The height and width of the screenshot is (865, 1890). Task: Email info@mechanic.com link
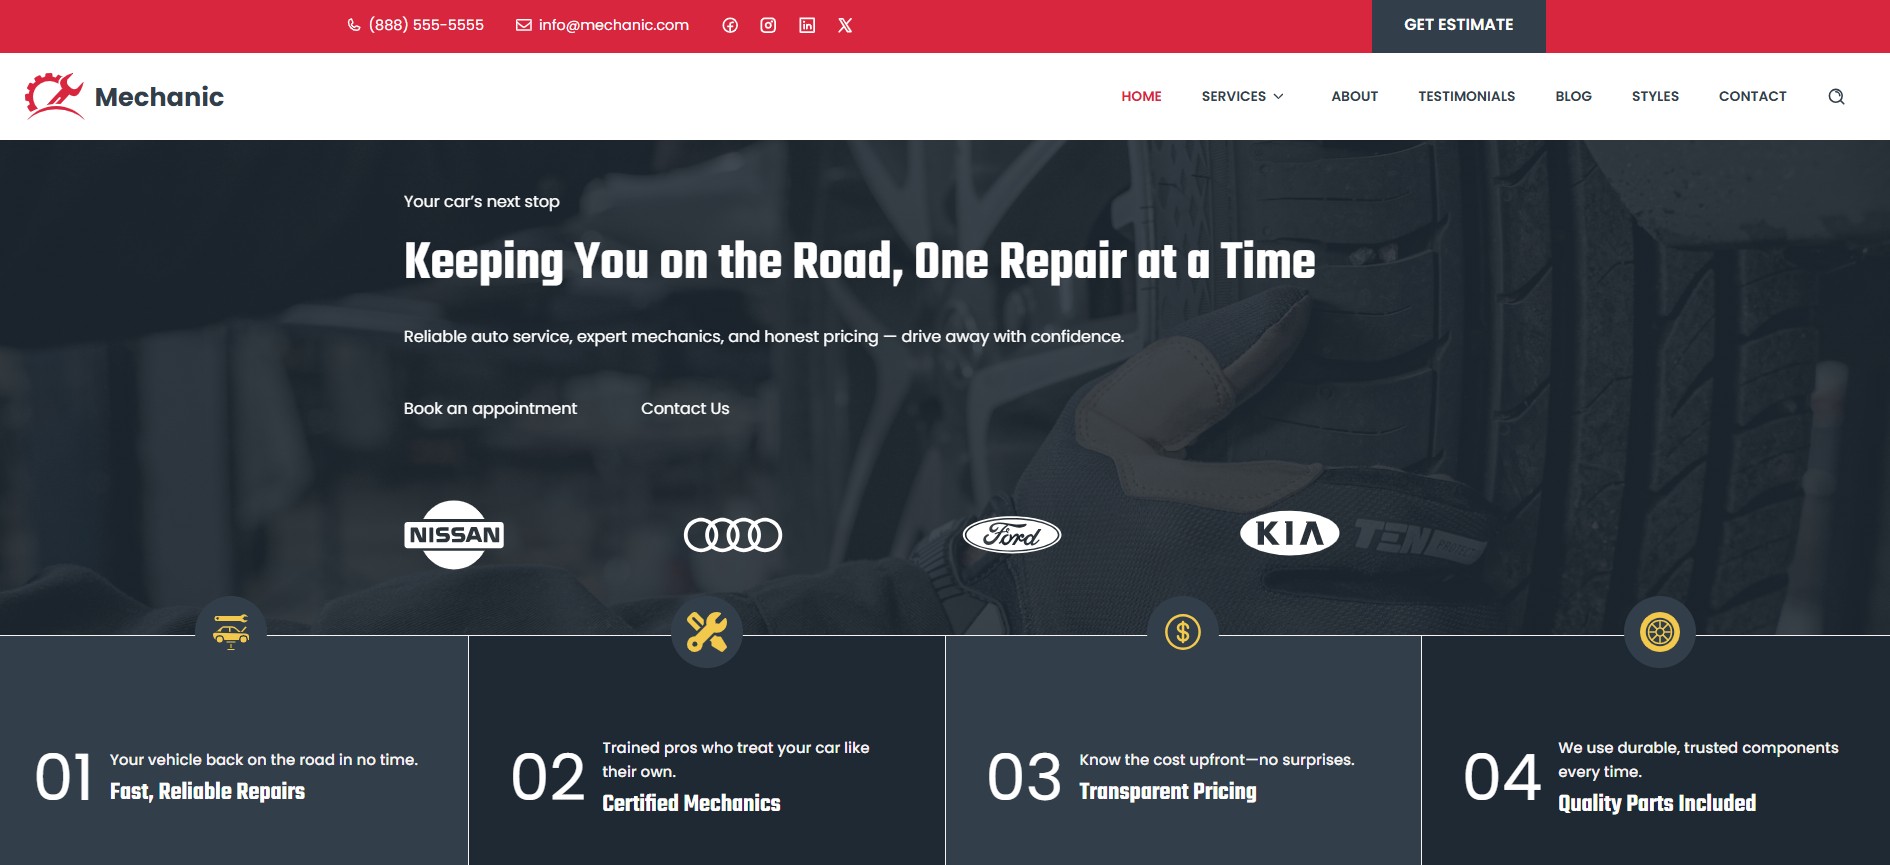pyautogui.click(x=603, y=25)
